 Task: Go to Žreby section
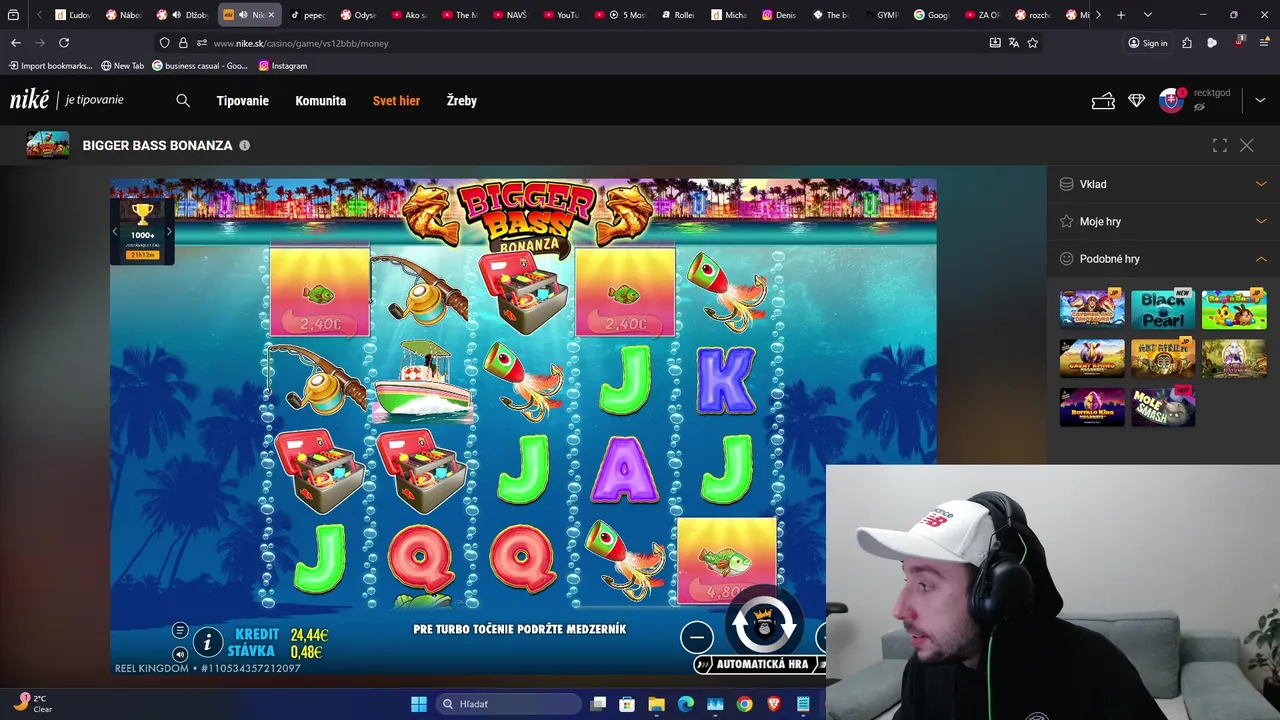pos(462,101)
